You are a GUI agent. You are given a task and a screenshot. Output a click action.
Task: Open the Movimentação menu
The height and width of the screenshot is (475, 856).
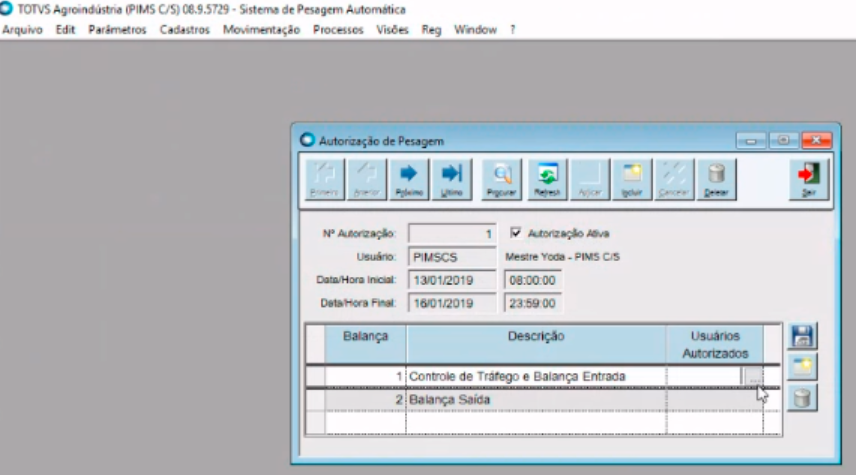point(261,30)
